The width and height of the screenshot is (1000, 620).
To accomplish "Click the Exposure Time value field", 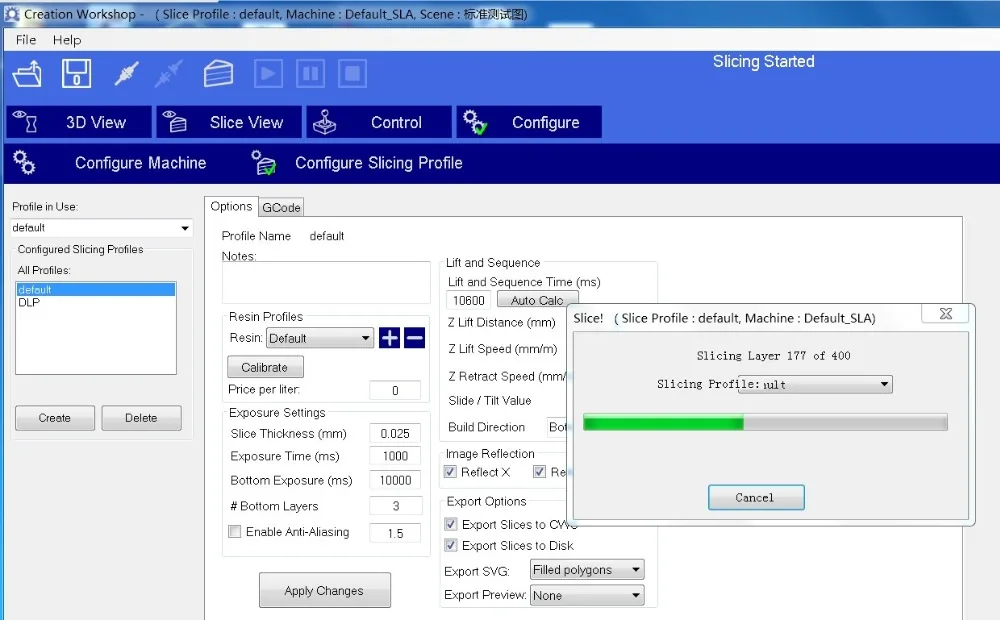I will [395, 456].
